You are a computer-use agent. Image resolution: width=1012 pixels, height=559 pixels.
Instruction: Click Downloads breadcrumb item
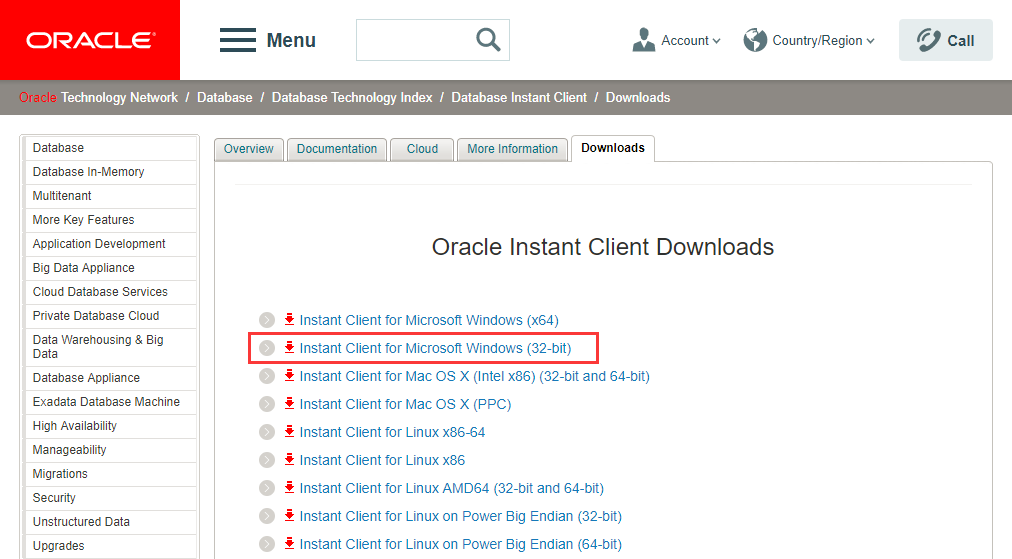coord(638,97)
